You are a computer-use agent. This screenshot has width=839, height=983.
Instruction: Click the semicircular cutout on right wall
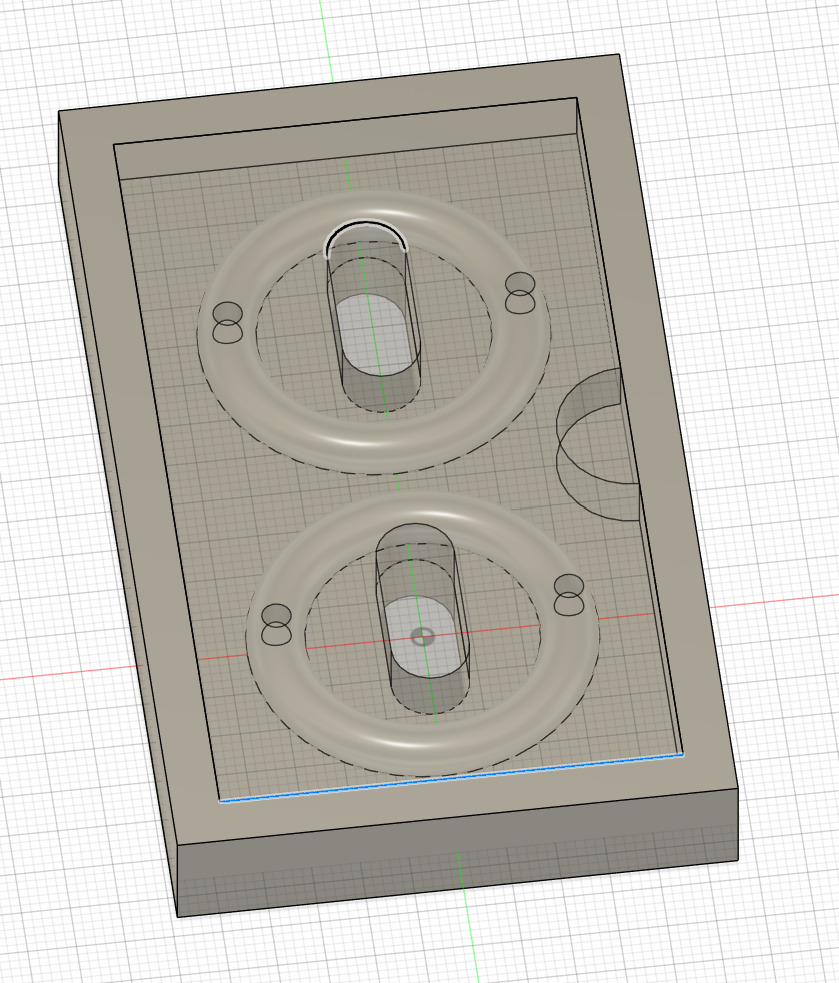[597, 440]
